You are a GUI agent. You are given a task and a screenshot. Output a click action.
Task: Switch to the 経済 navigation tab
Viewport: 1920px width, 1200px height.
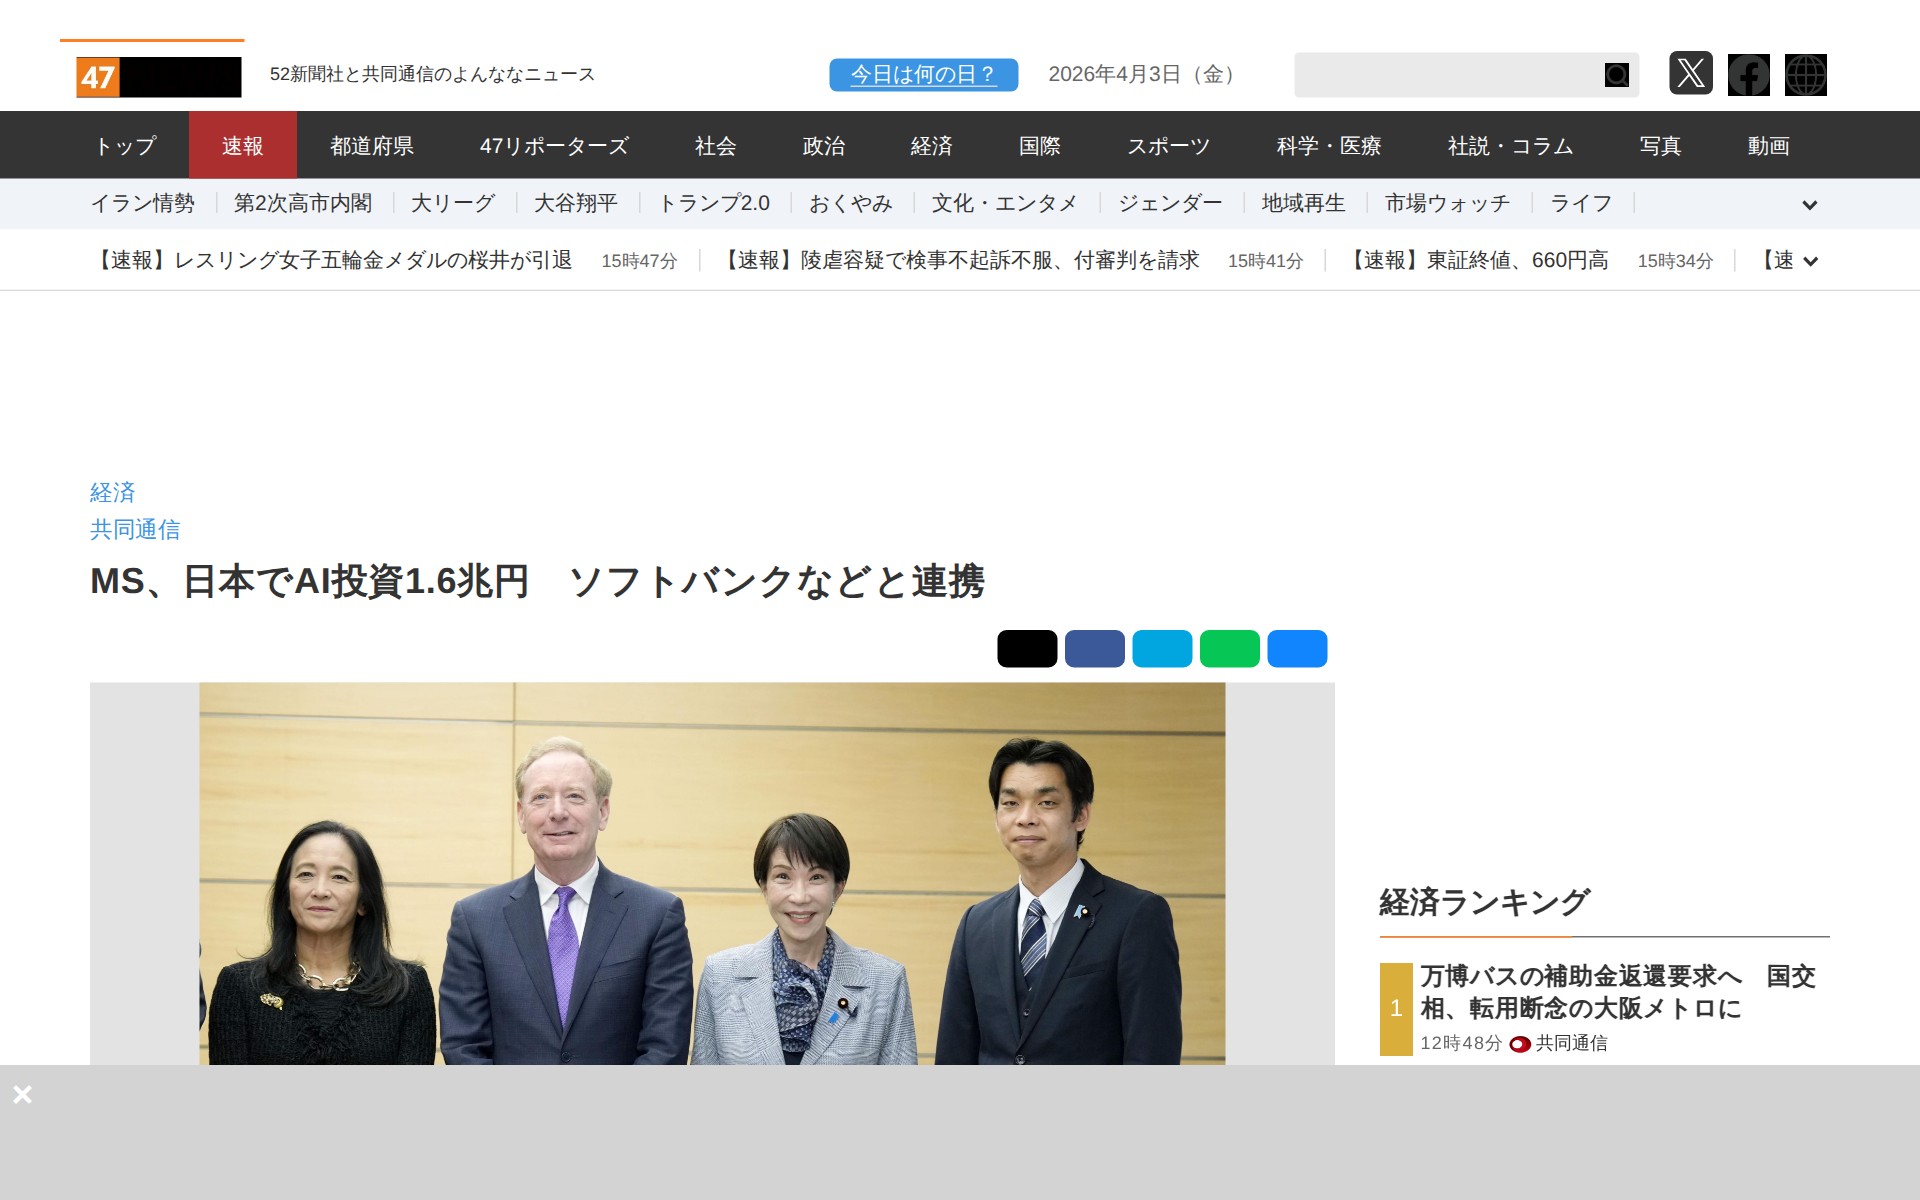tap(930, 145)
